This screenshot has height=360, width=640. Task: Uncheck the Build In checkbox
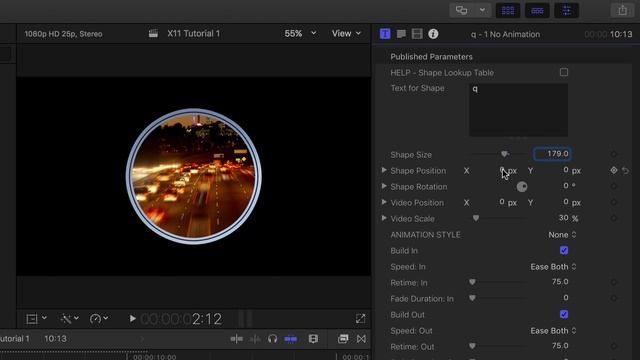click(564, 250)
